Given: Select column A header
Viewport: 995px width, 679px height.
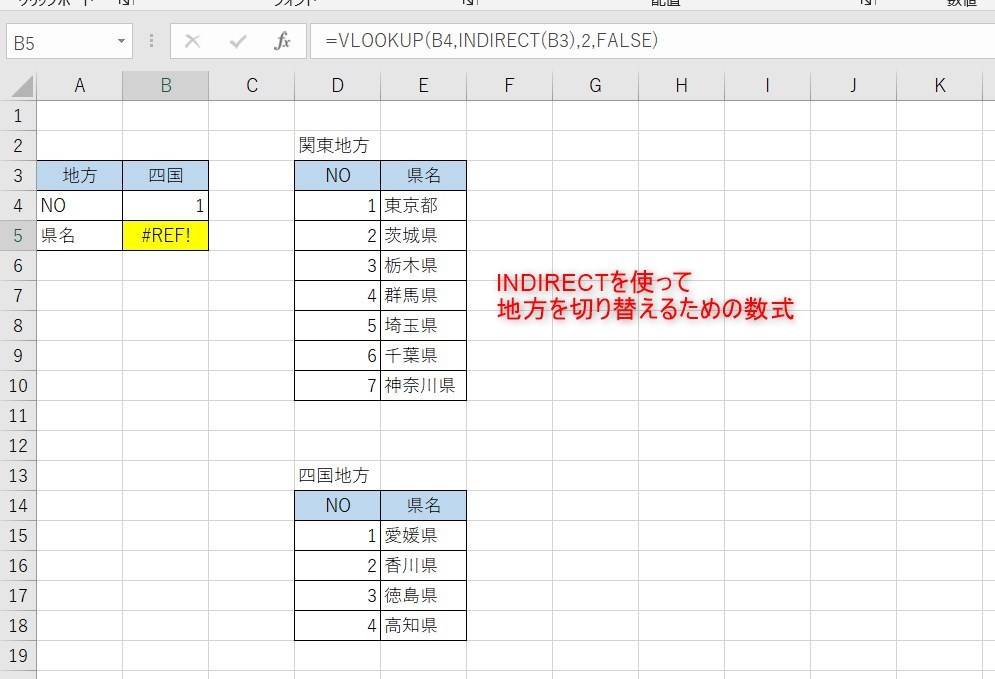Looking at the screenshot, I should coord(79,86).
